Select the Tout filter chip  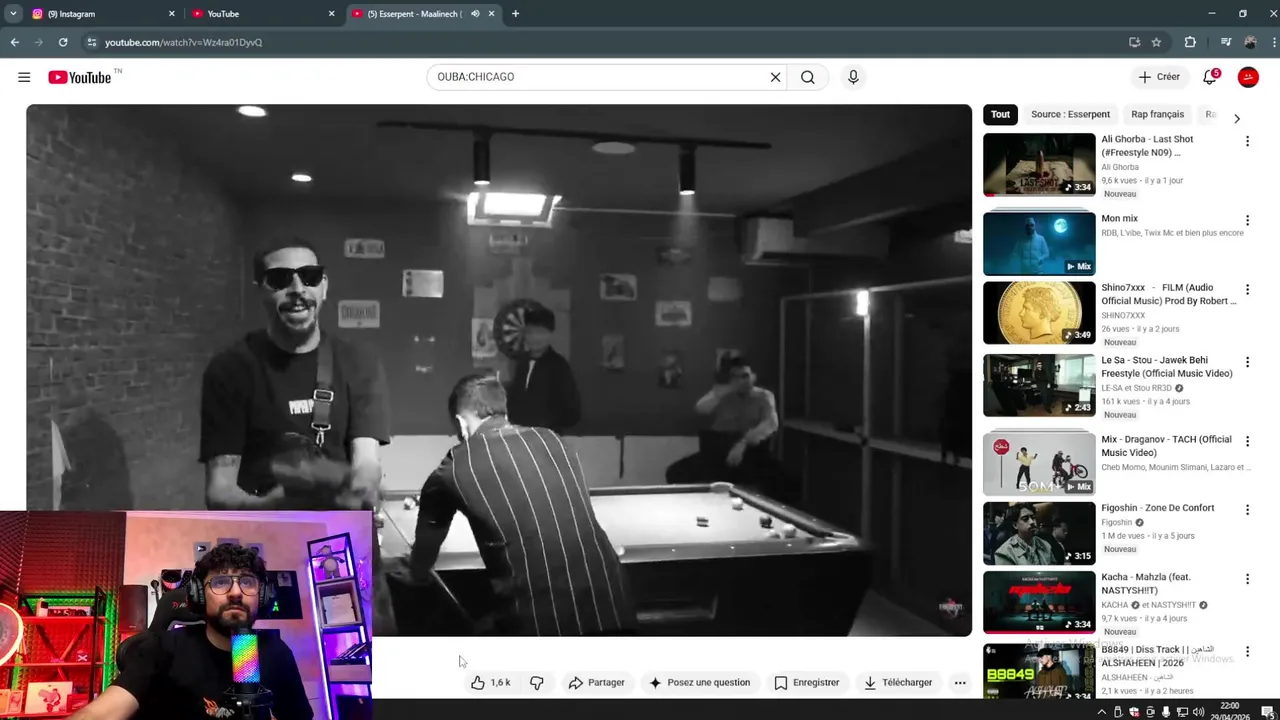[1001, 114]
